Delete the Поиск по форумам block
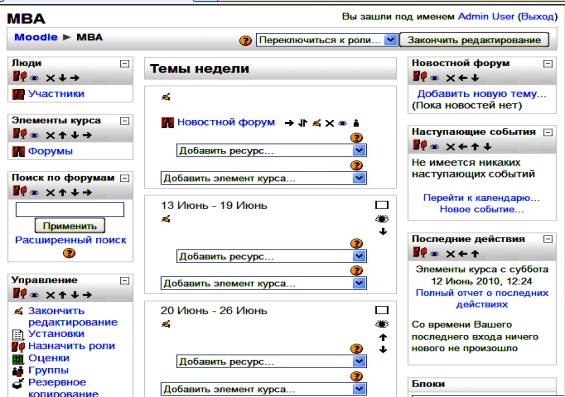 point(50,193)
